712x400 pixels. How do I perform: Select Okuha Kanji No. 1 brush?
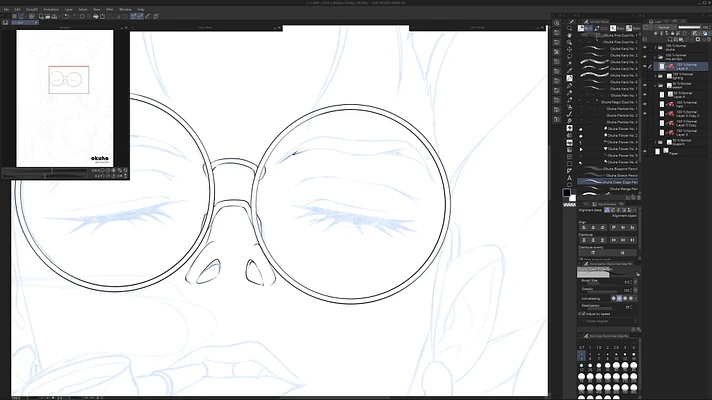click(608, 49)
